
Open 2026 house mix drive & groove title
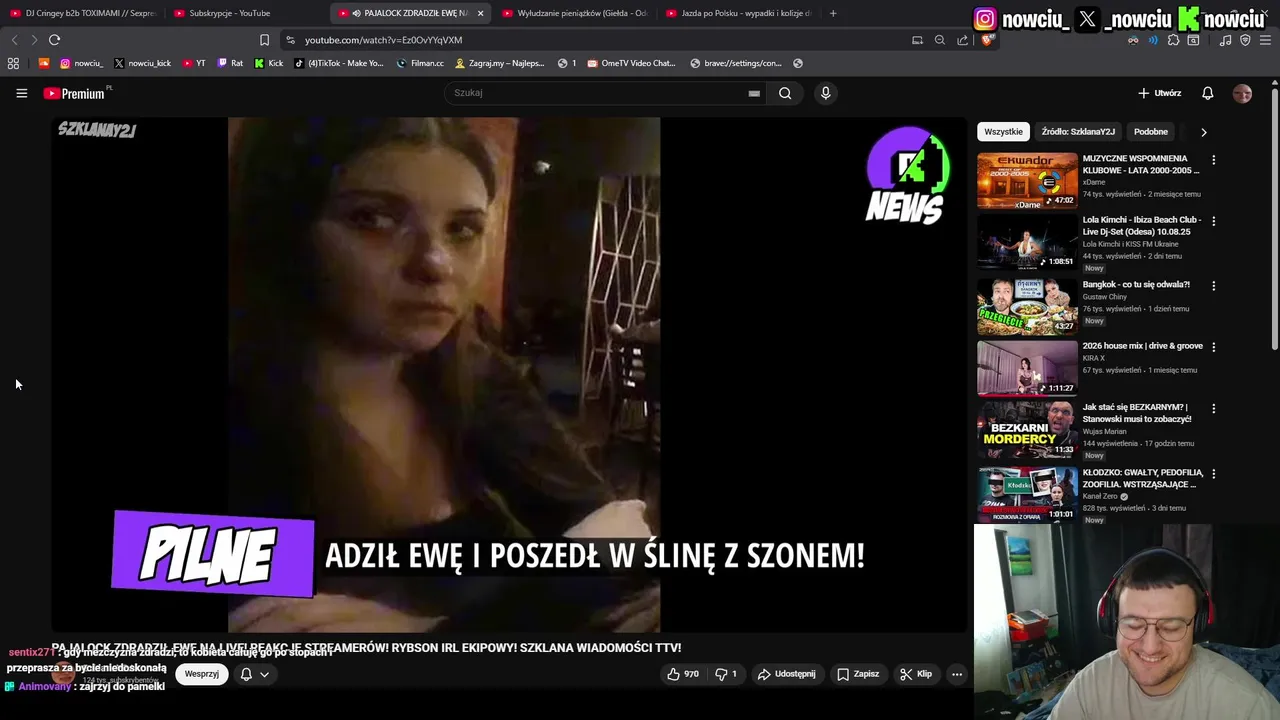click(1142, 346)
